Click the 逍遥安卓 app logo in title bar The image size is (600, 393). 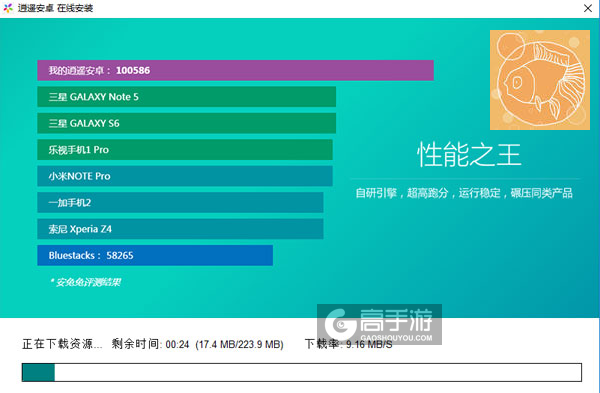tap(8, 8)
